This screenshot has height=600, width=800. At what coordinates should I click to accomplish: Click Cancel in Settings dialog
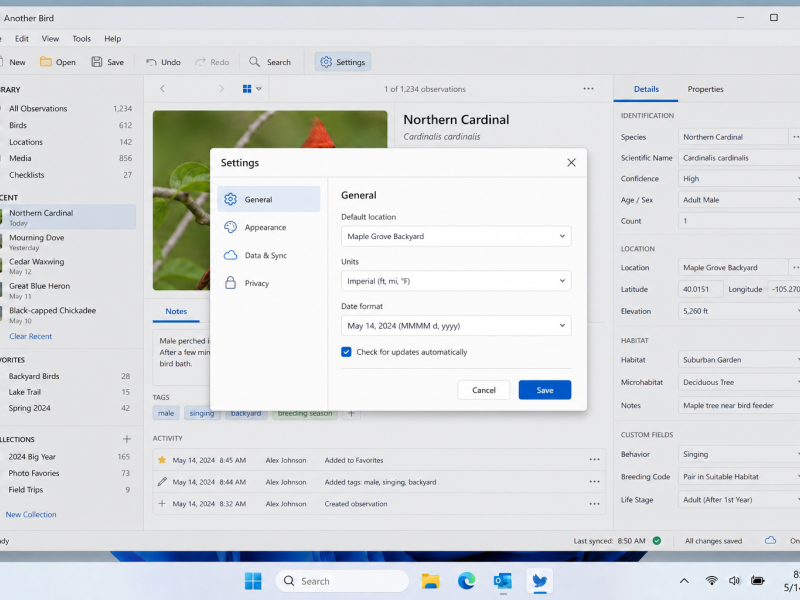[x=484, y=390]
